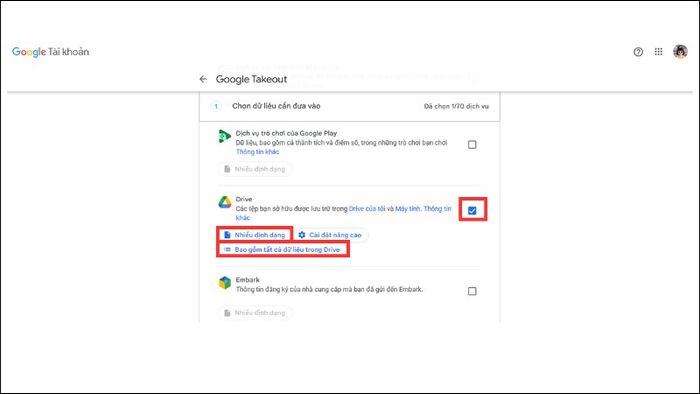Screen dimensions: 700x394
Task: Click the Dịch vụ trò chơi của Google Play title
Action: [286, 133]
